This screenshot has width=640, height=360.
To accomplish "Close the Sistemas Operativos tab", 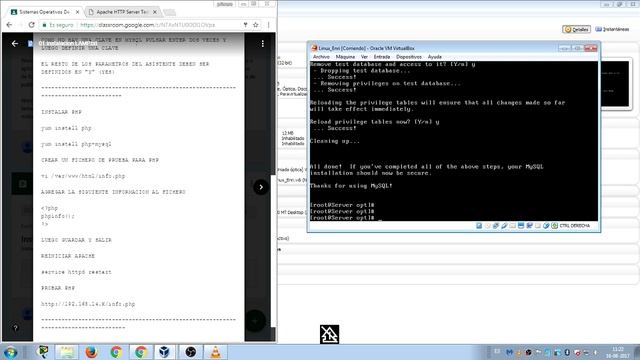I will point(77,12).
